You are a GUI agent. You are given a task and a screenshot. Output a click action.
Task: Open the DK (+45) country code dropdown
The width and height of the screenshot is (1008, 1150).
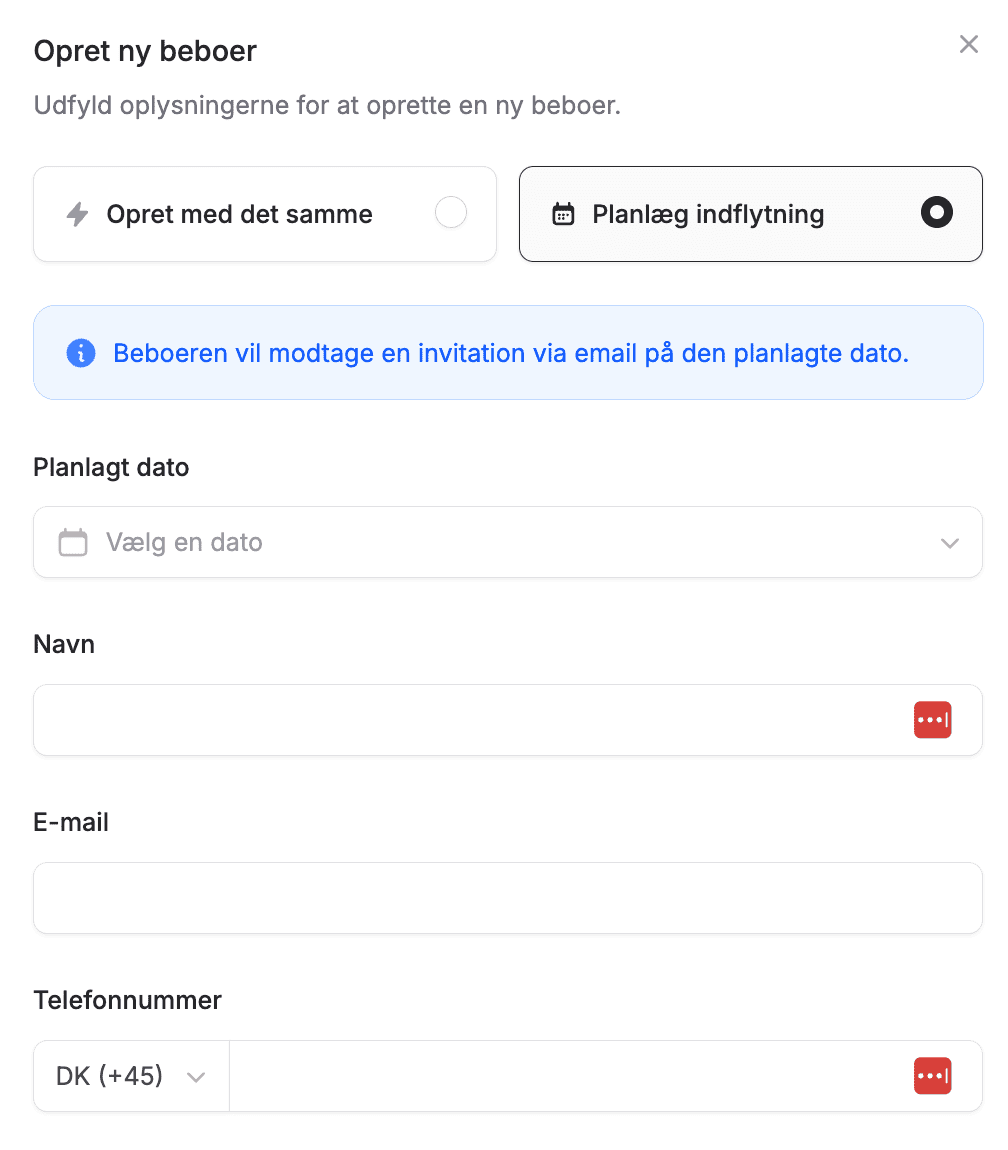tap(130, 1076)
